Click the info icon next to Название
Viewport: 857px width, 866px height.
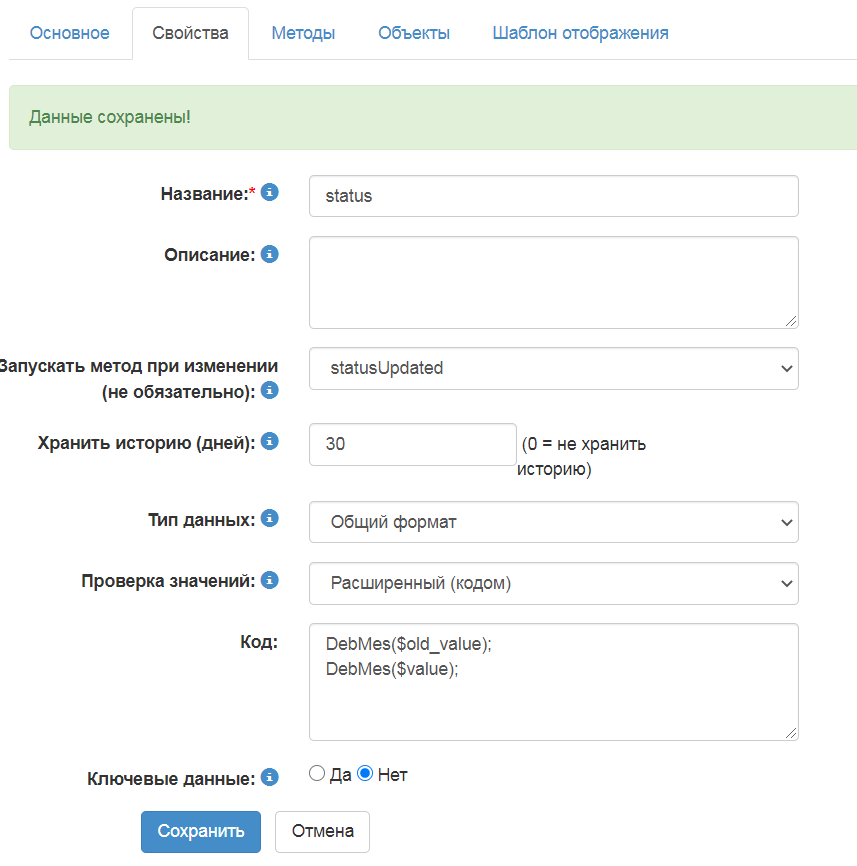pyautogui.click(x=269, y=193)
